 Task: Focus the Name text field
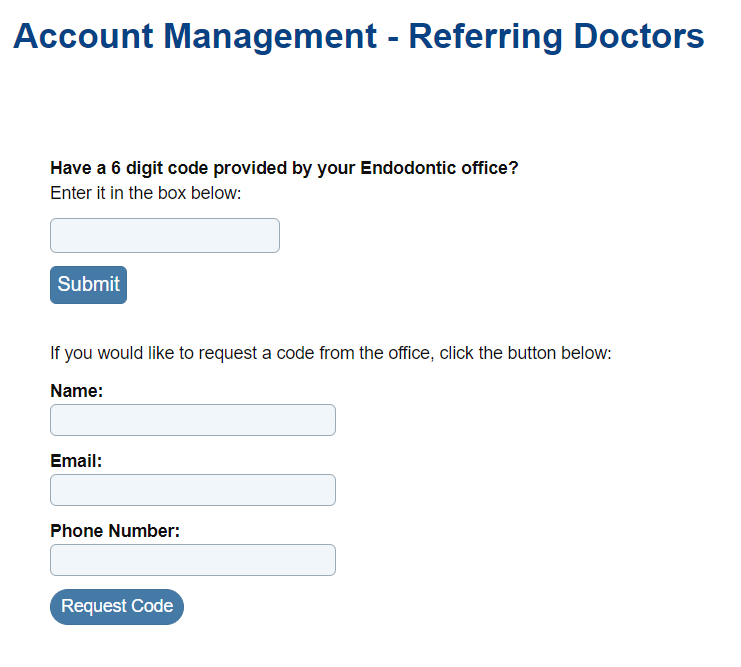(x=193, y=420)
